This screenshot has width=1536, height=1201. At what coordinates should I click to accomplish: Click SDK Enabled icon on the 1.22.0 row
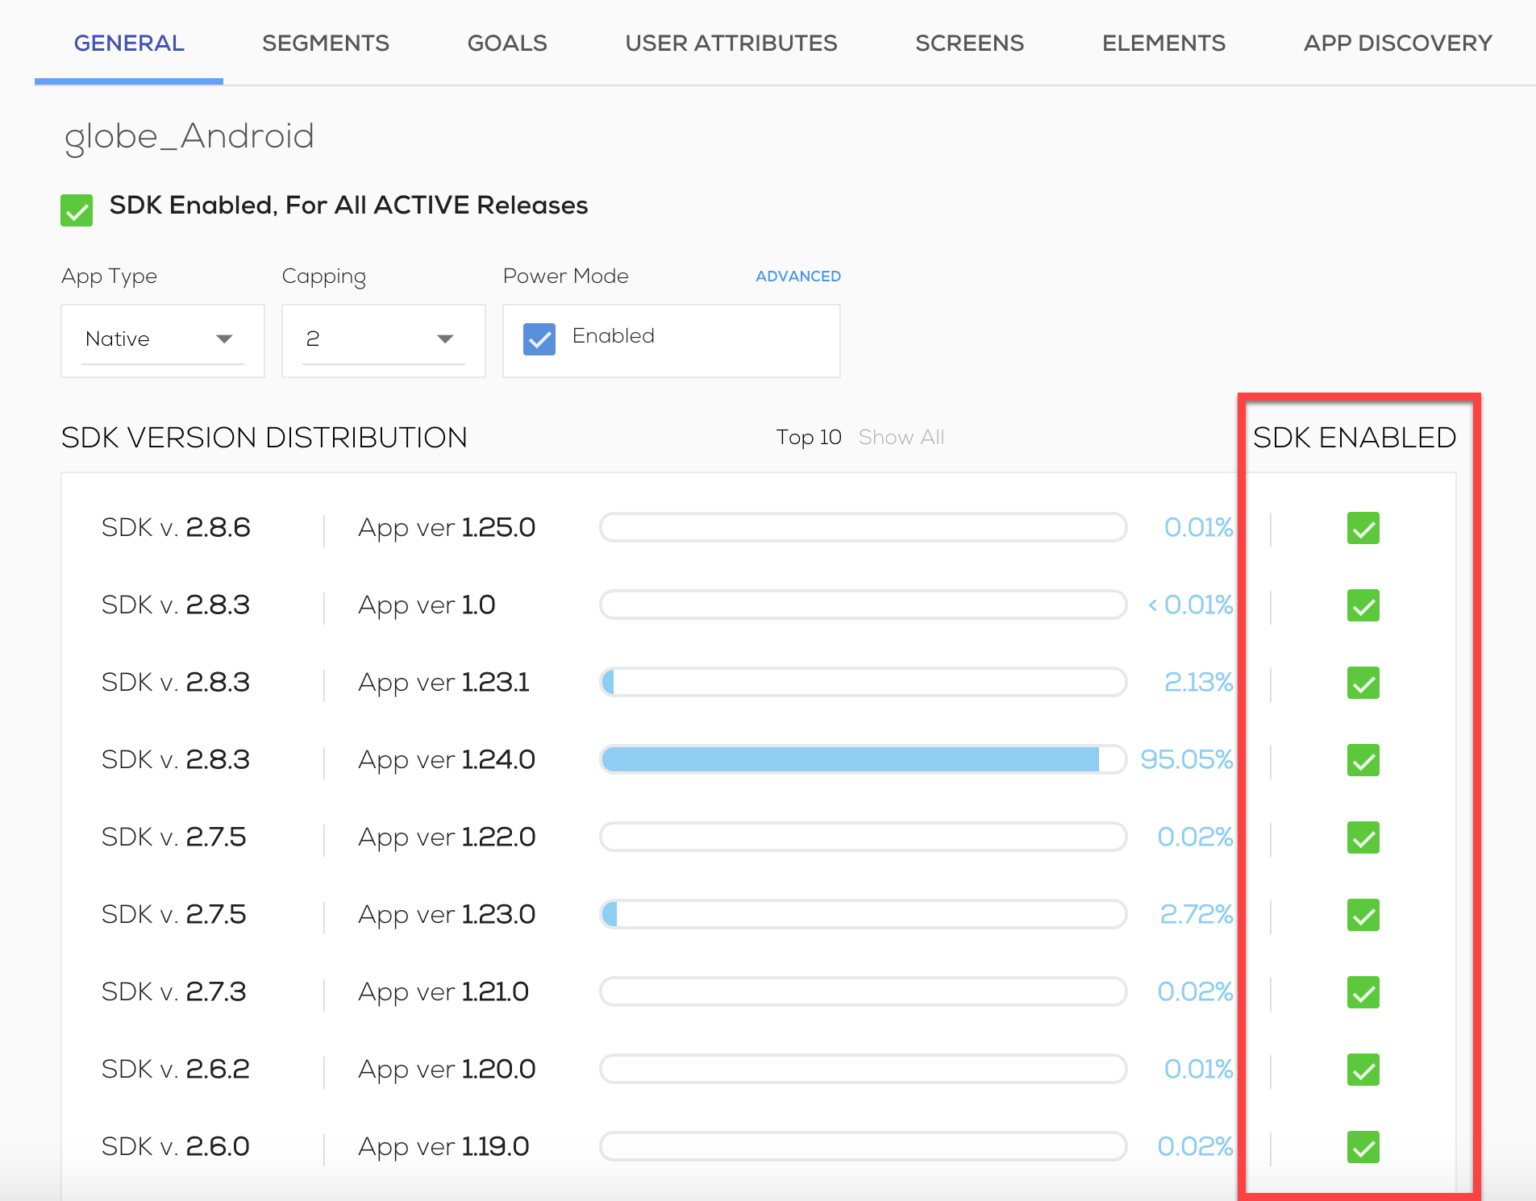point(1362,838)
